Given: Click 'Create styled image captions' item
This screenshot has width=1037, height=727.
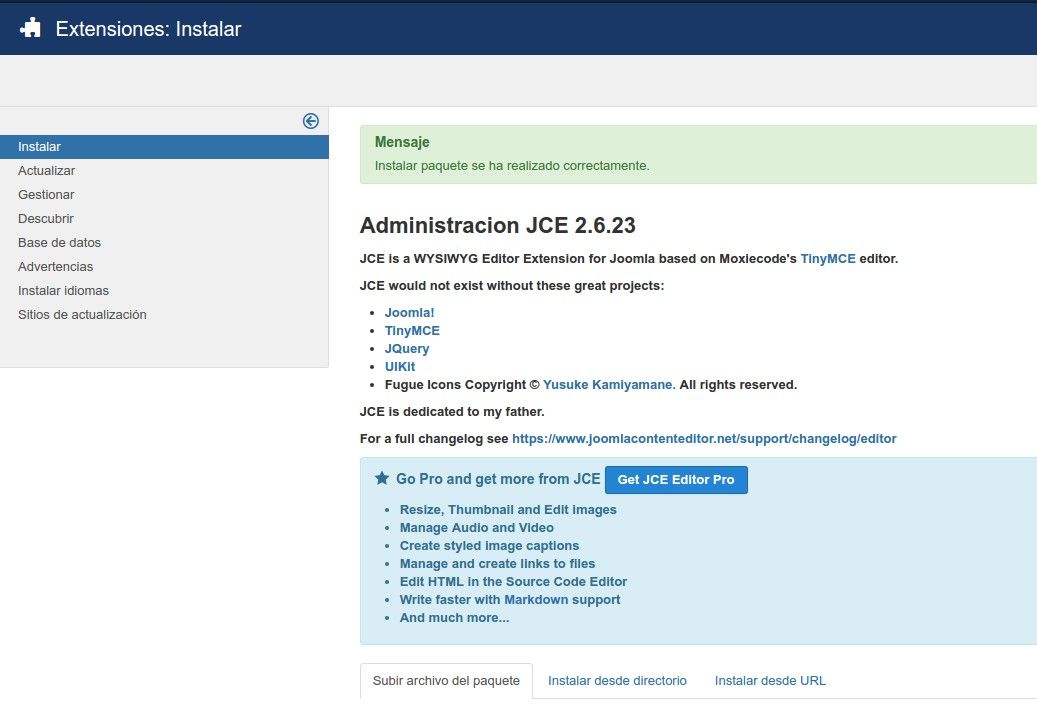Looking at the screenshot, I should tap(489, 546).
